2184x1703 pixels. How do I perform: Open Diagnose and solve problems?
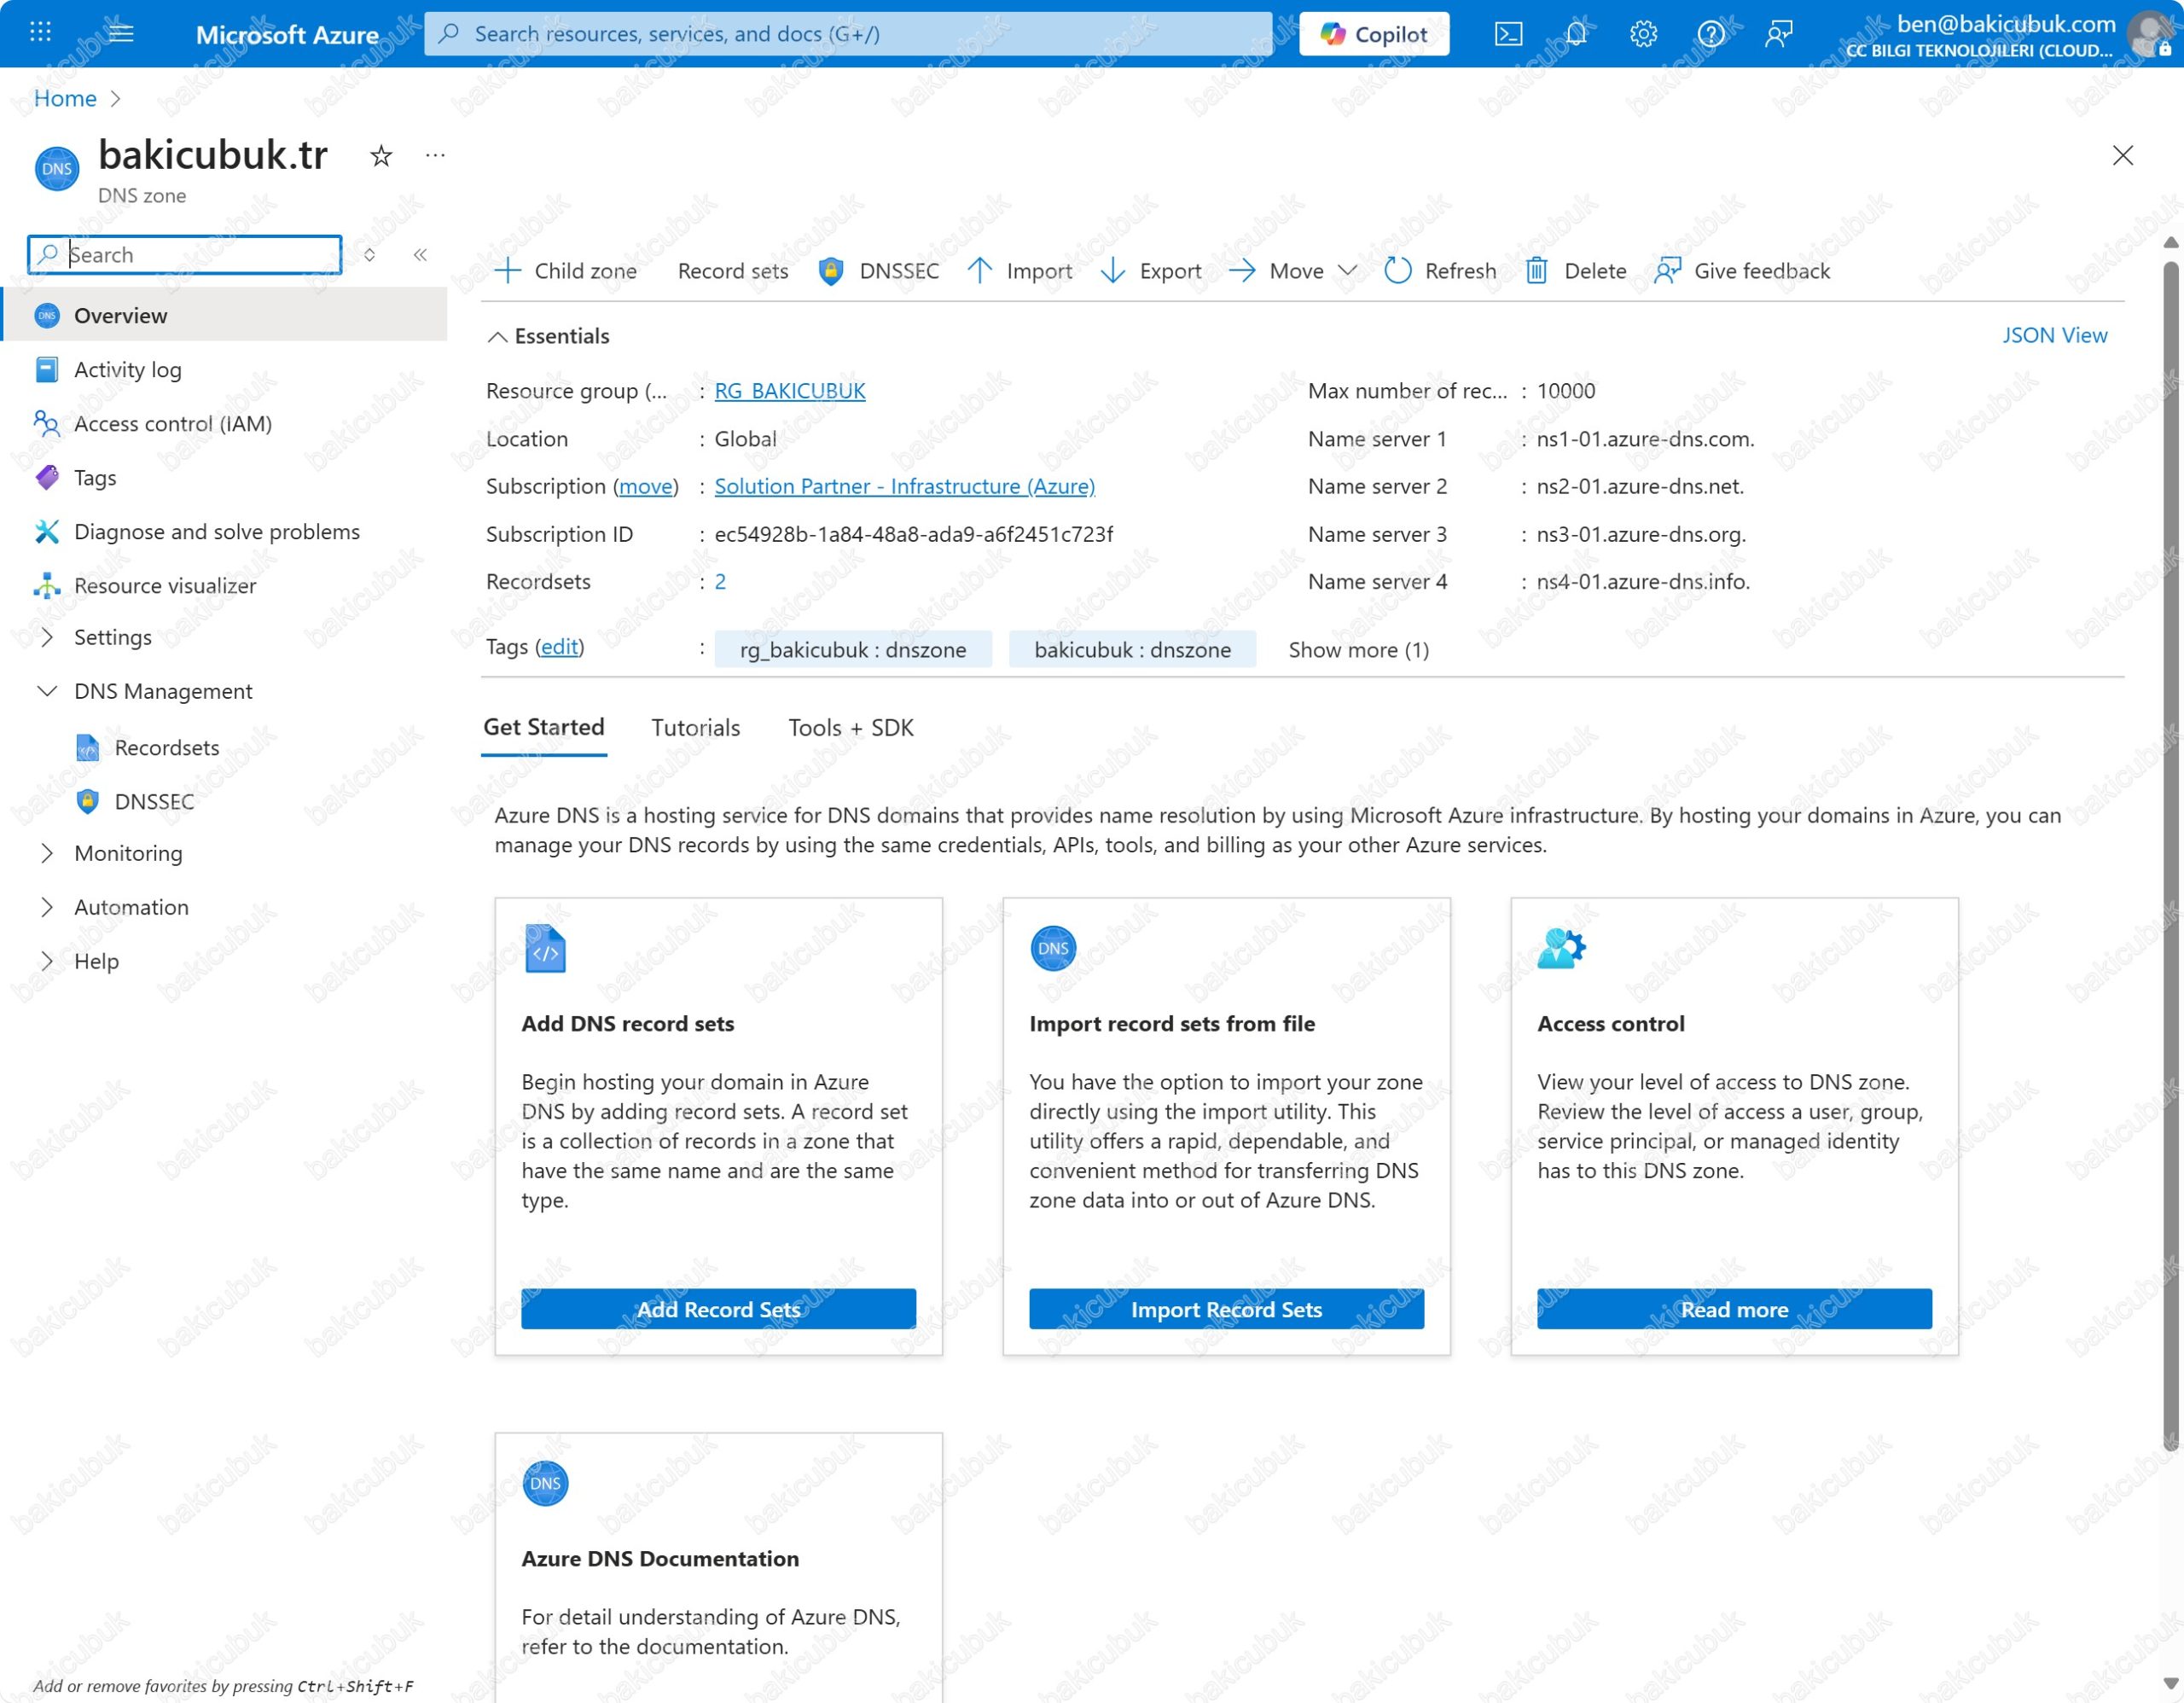216,531
